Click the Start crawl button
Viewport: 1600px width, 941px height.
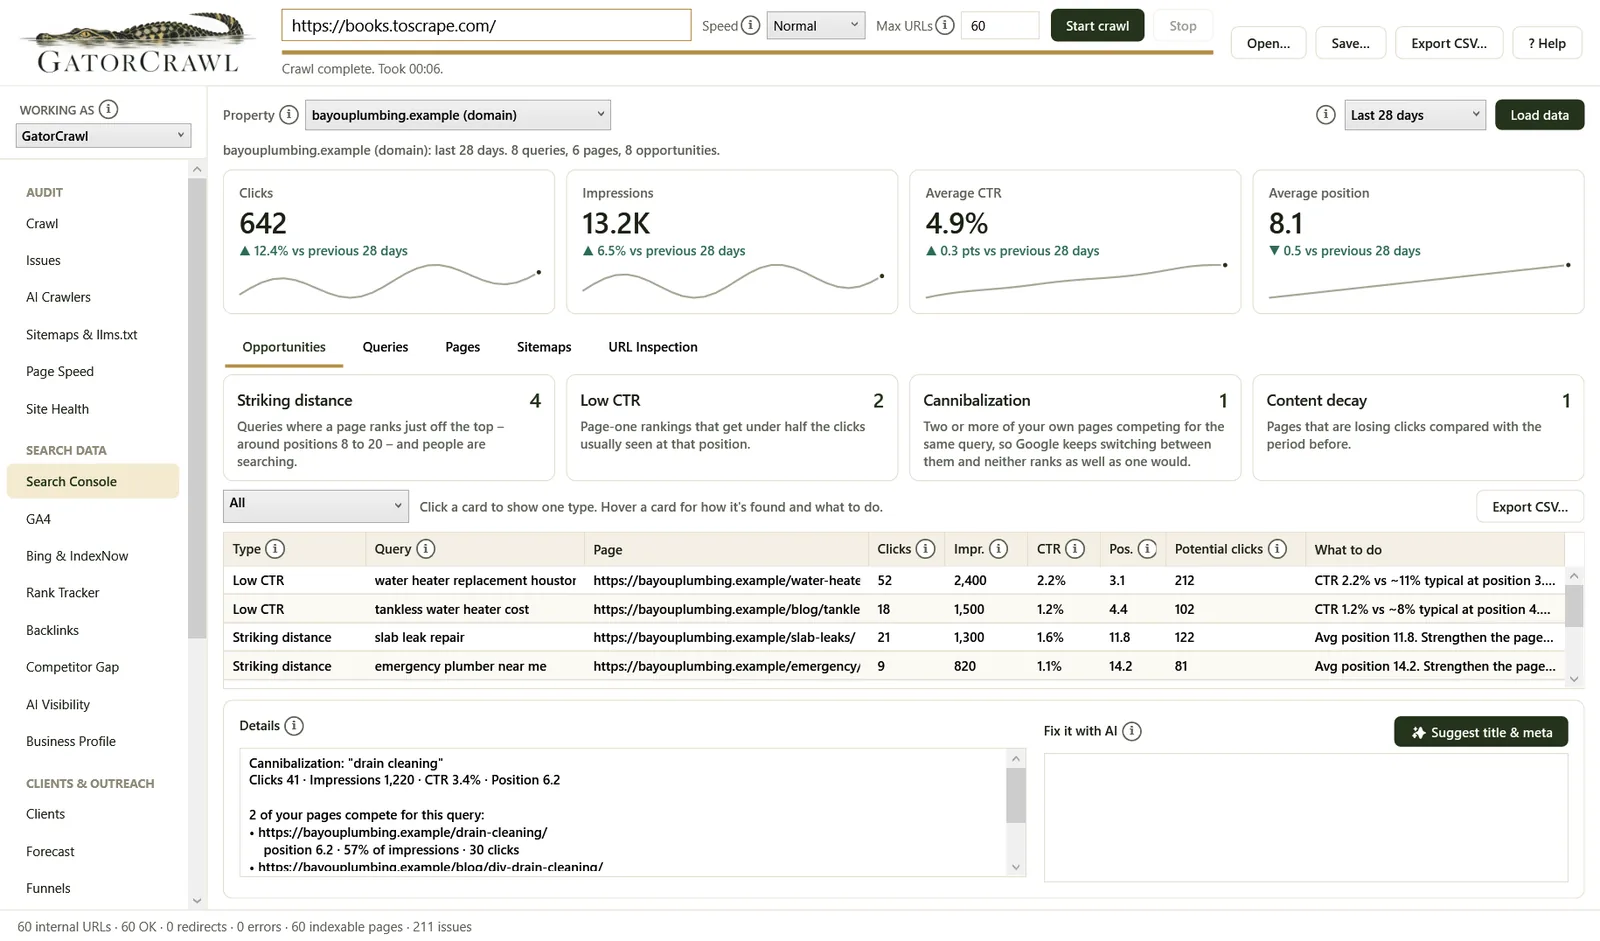click(1097, 25)
